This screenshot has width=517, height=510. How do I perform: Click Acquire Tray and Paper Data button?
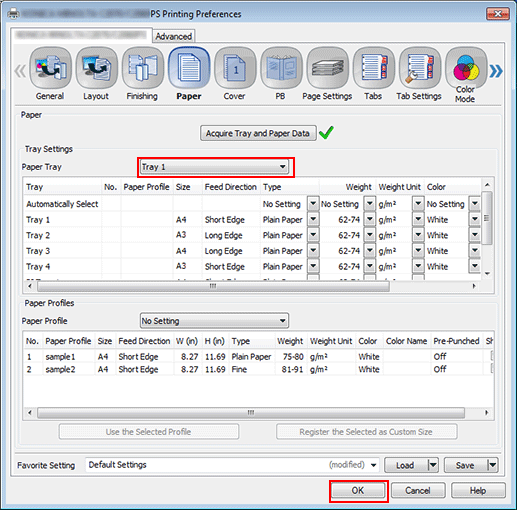258,133
